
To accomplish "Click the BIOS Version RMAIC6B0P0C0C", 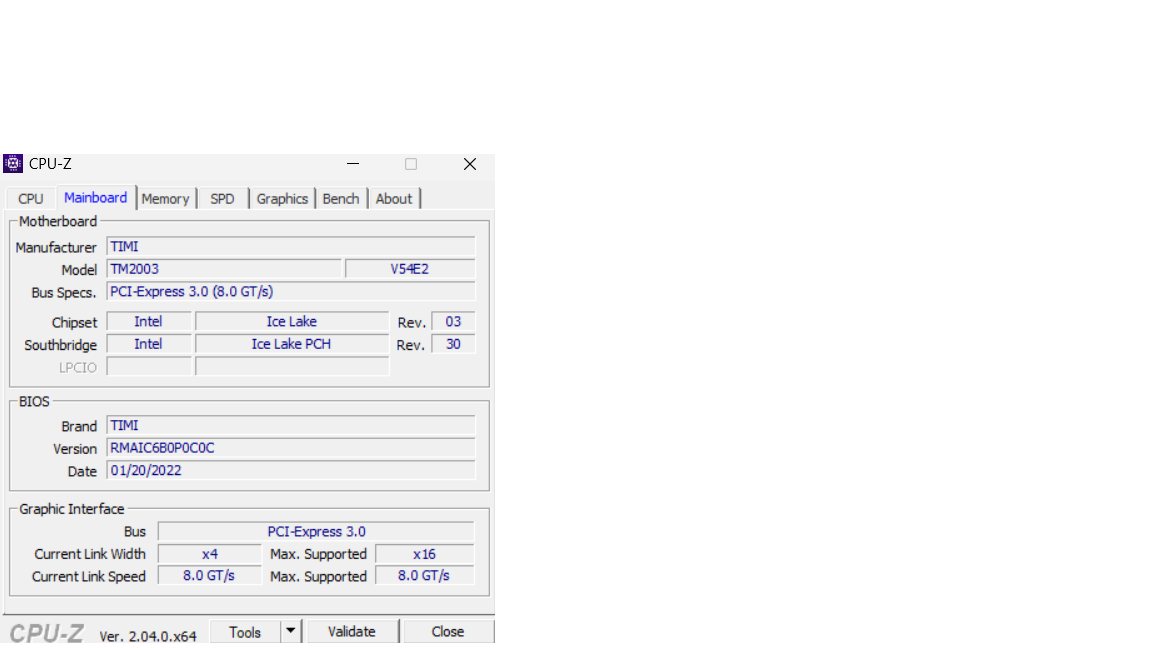I will point(291,447).
